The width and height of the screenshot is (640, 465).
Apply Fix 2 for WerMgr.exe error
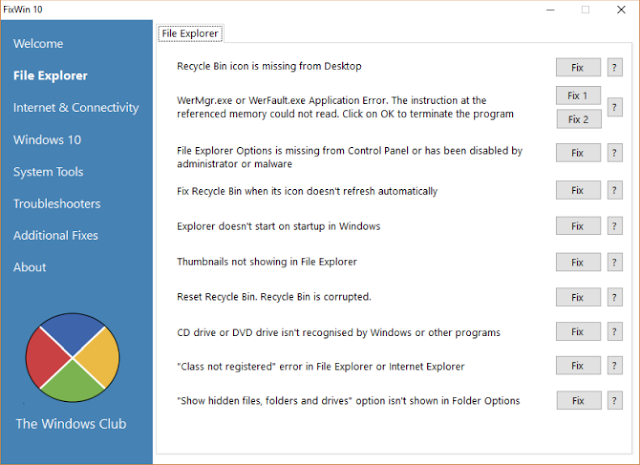579,119
